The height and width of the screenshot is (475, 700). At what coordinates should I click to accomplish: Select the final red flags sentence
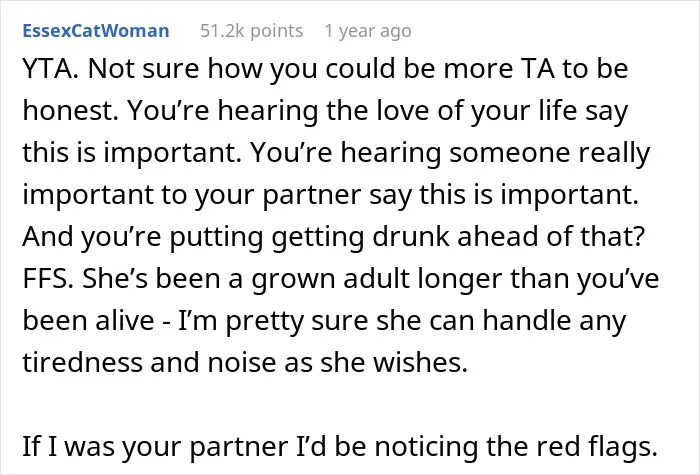[340, 446]
